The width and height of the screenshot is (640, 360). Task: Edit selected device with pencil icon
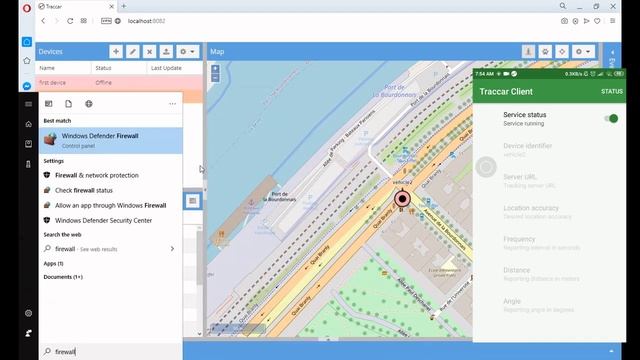(x=133, y=52)
